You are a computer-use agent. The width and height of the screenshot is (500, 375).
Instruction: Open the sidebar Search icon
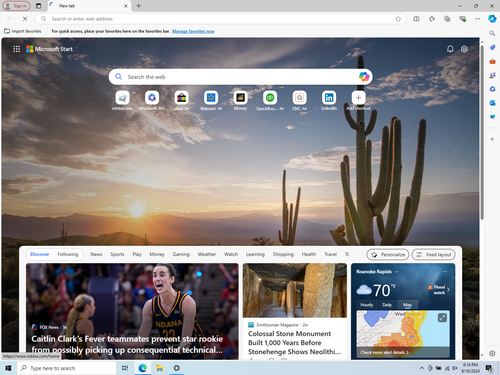pyautogui.click(x=492, y=33)
